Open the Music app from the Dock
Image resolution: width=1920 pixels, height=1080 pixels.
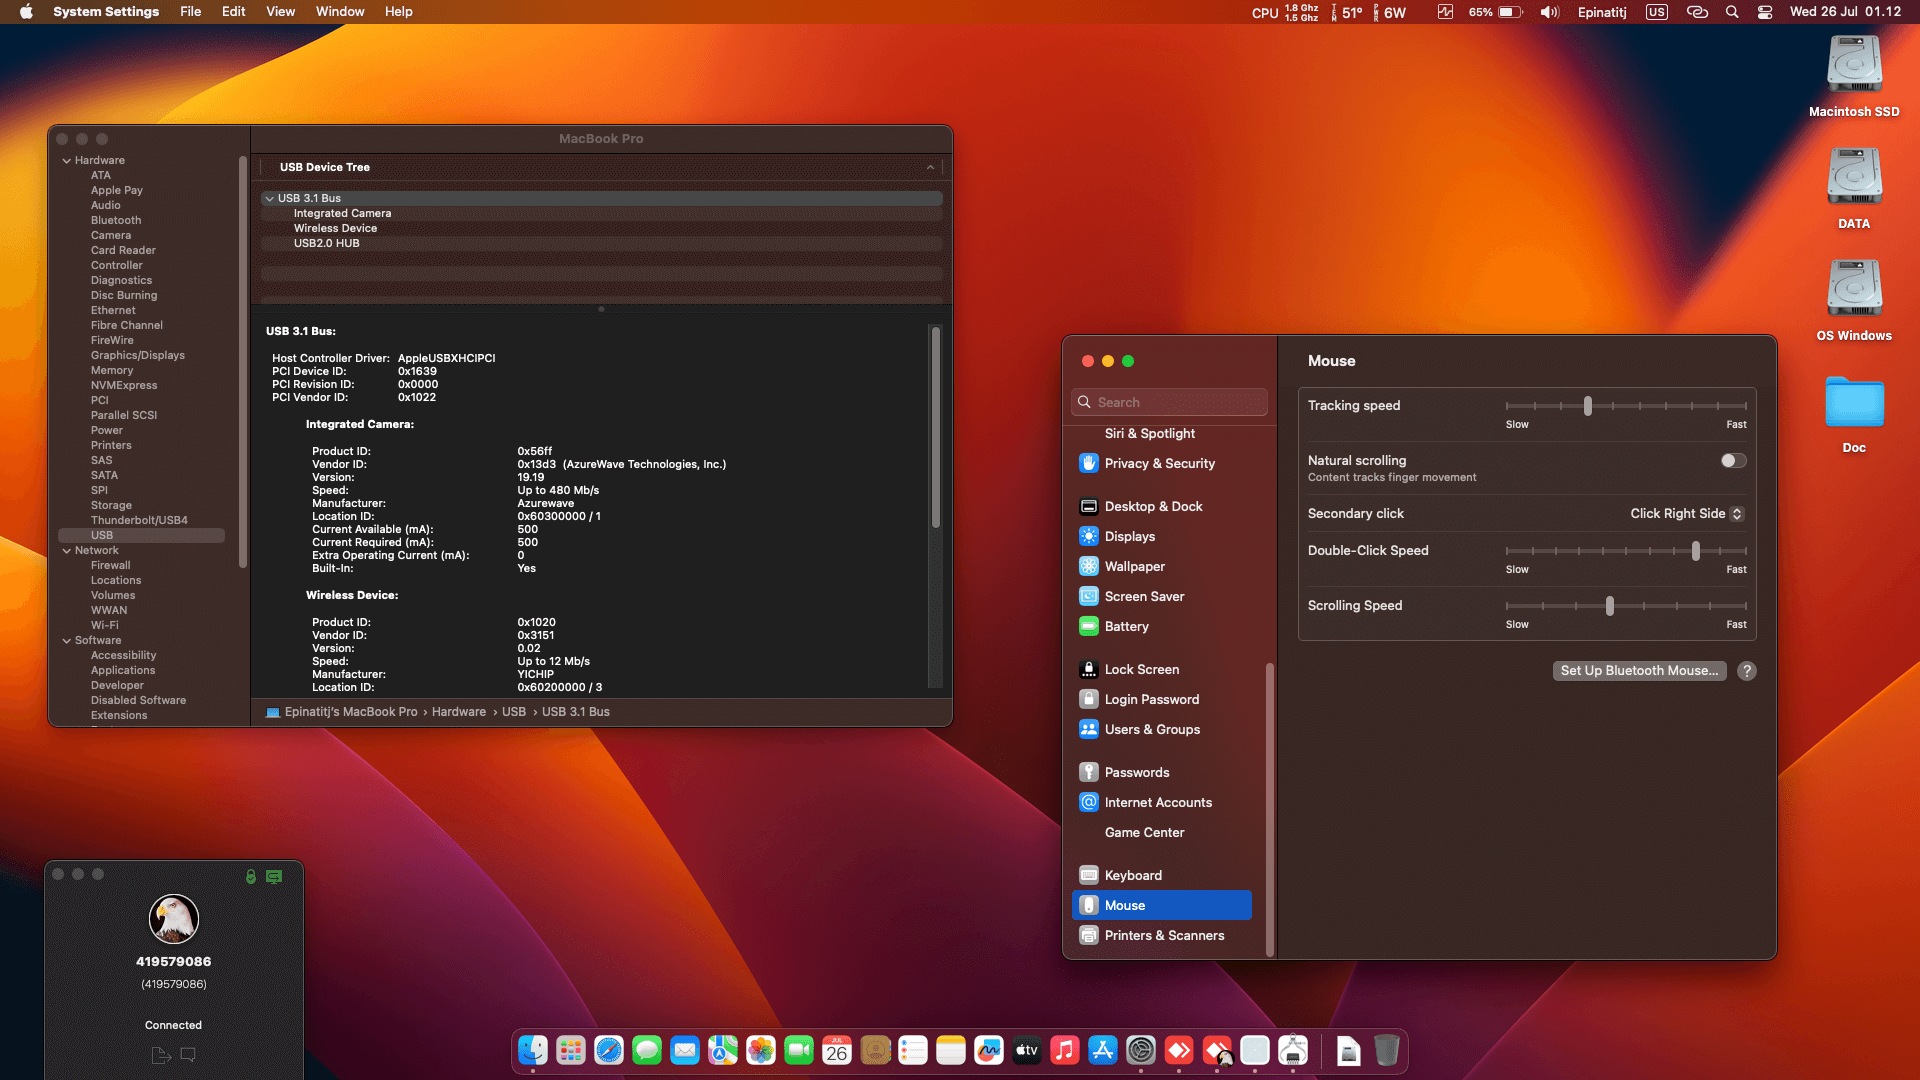(1064, 1051)
